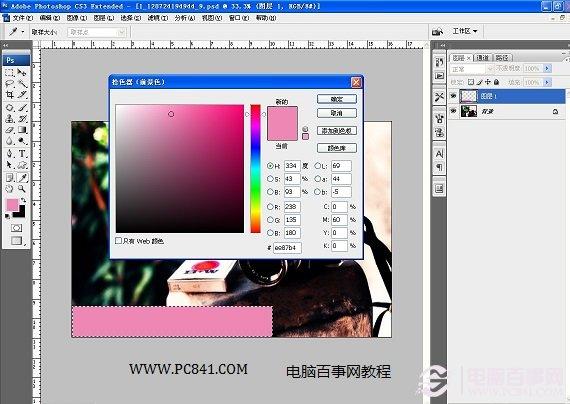Open the layer blend mode 正常 dropdown
This screenshot has height=404, width=570.
[x=471, y=69]
